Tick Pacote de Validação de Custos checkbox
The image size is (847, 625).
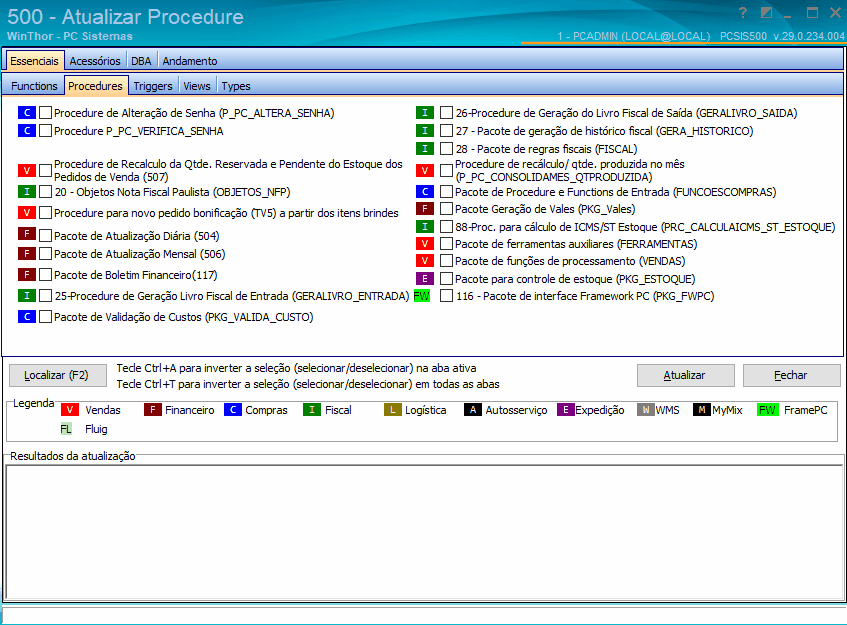pyautogui.click(x=45, y=317)
